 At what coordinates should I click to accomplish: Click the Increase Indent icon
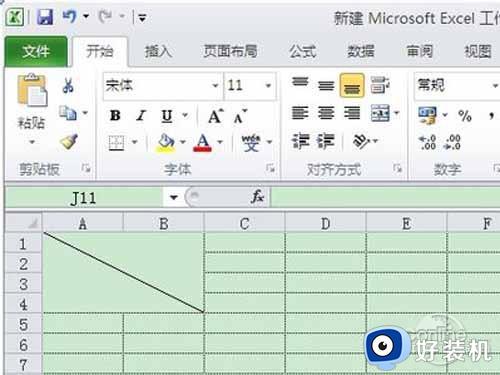(326, 141)
